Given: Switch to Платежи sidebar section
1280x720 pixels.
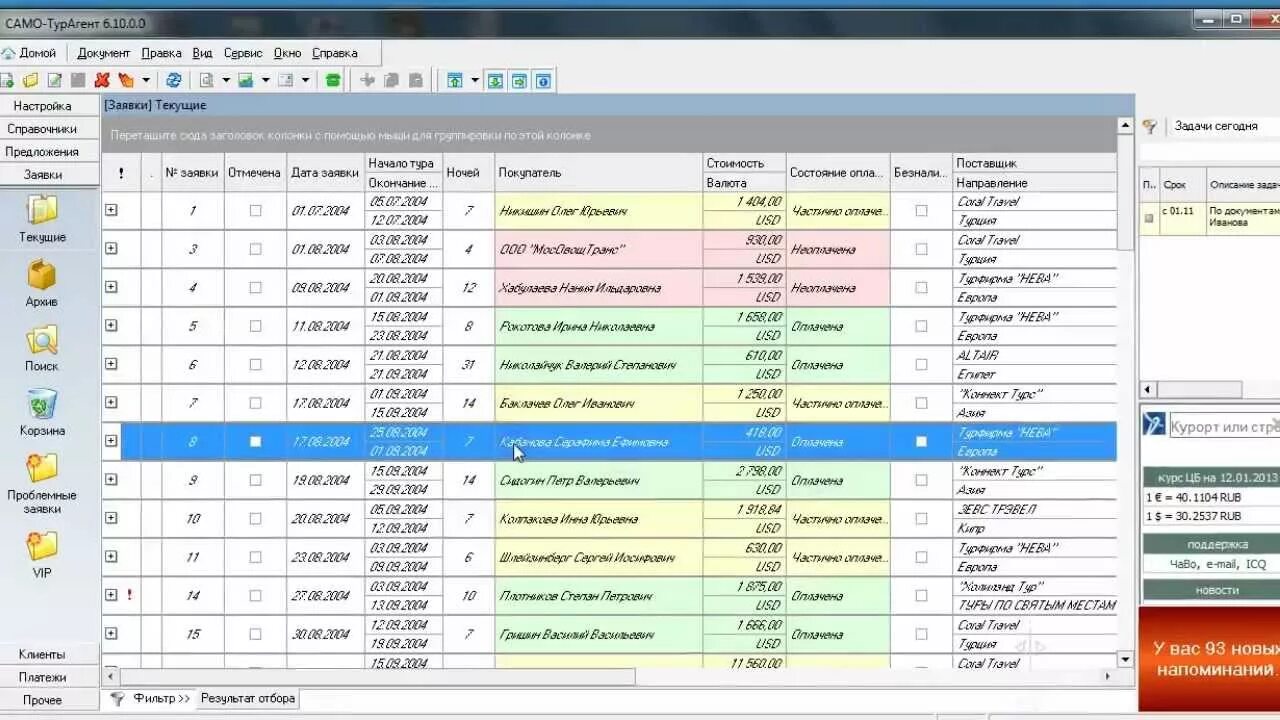Looking at the screenshot, I should 42,677.
